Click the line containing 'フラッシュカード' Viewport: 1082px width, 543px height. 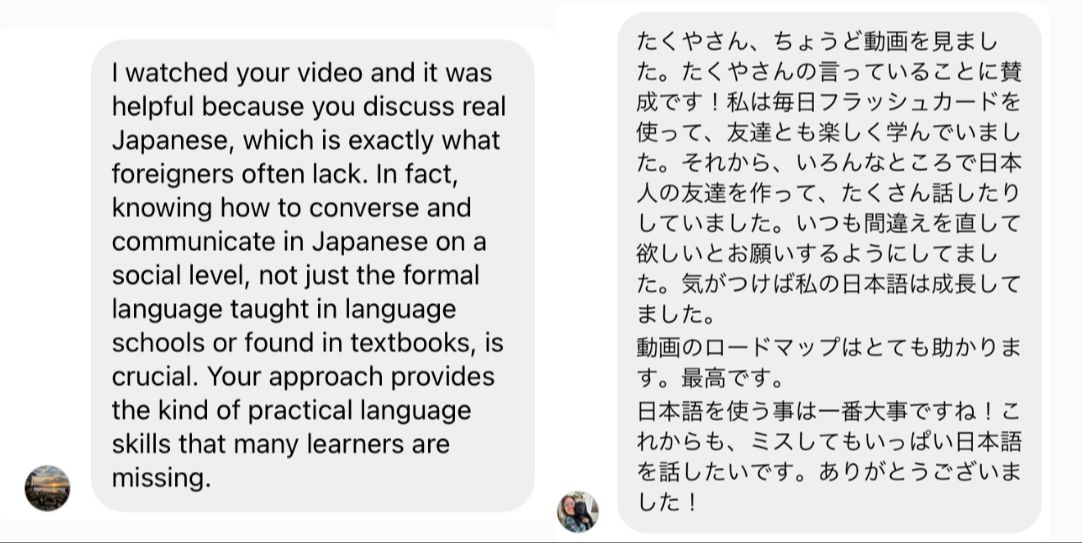point(828,102)
